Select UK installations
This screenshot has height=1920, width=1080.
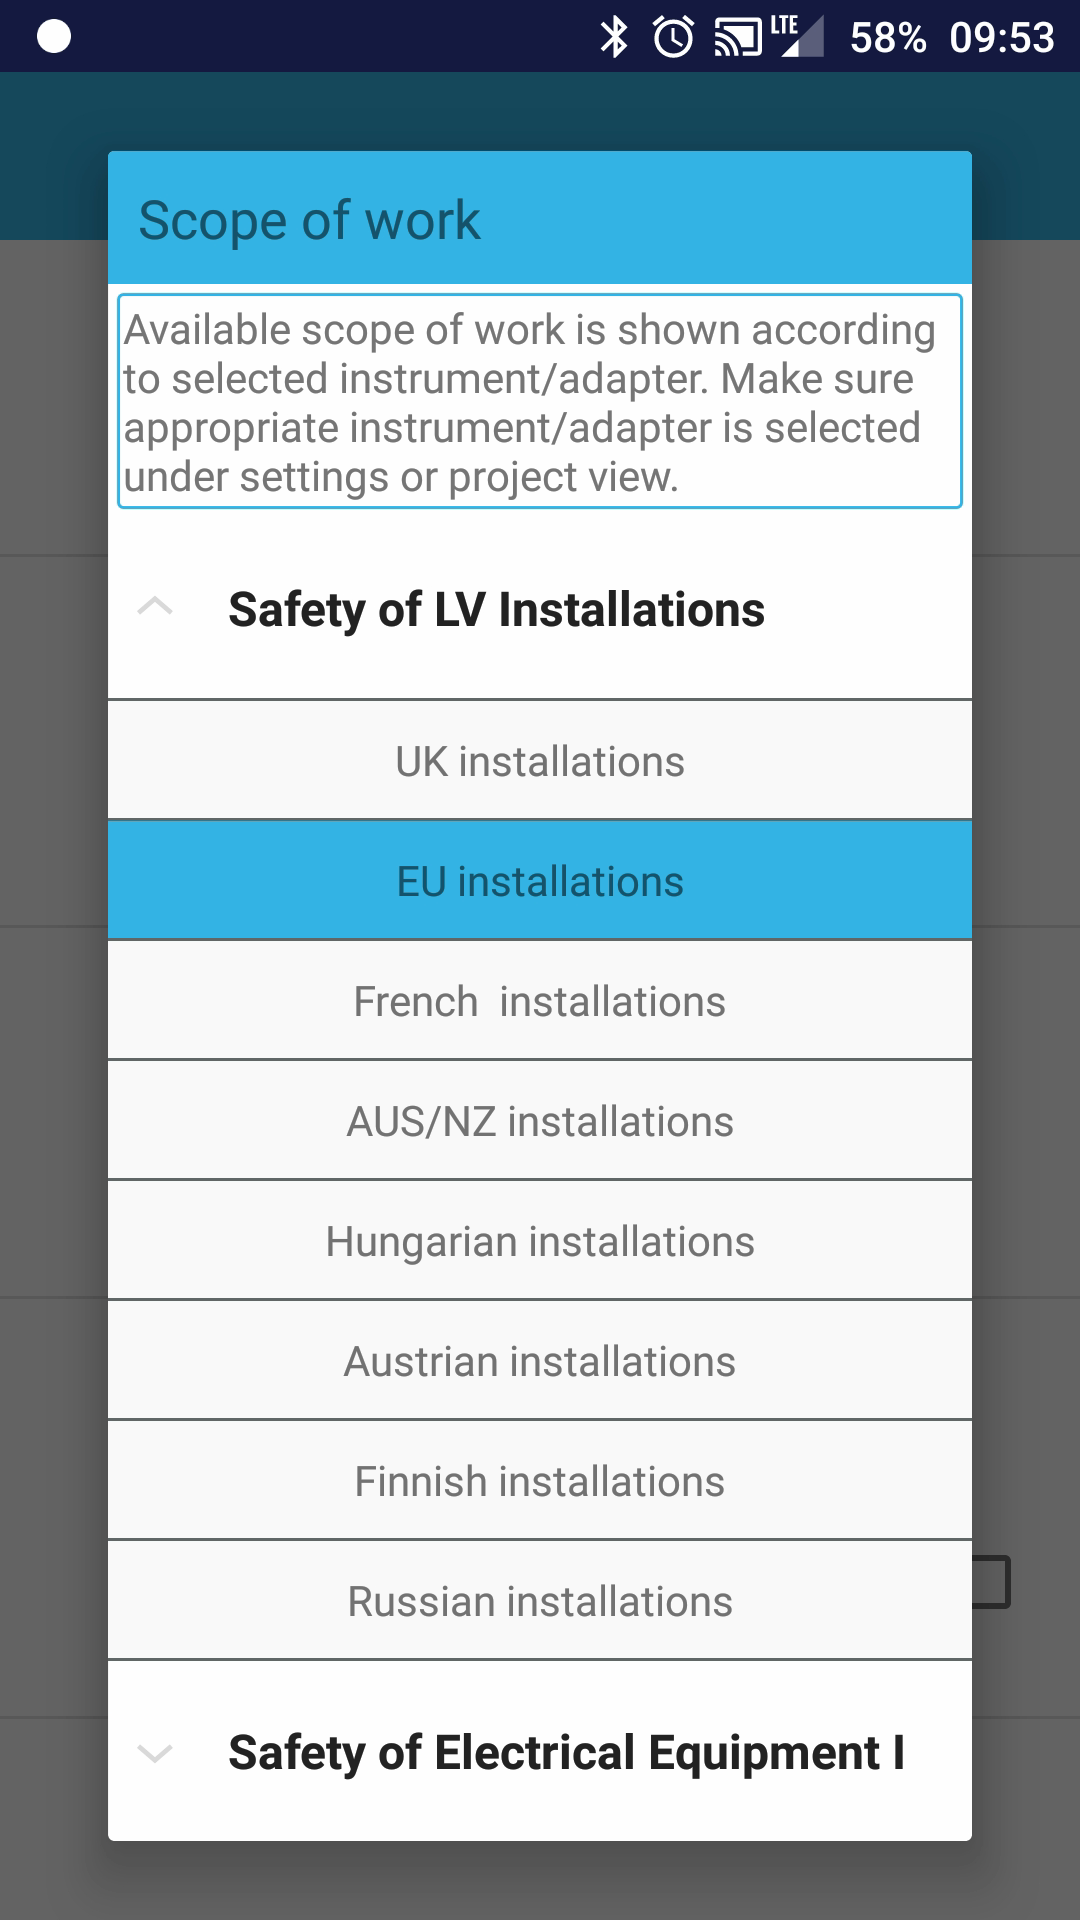pos(540,761)
